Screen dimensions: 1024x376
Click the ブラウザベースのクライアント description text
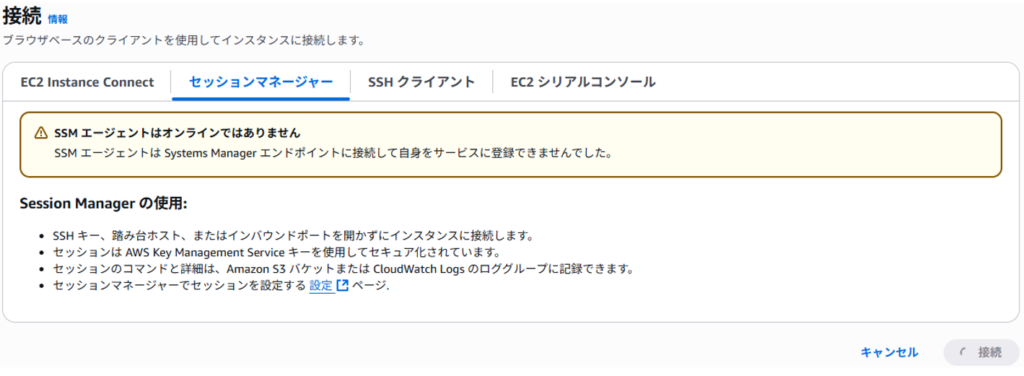coord(183,40)
